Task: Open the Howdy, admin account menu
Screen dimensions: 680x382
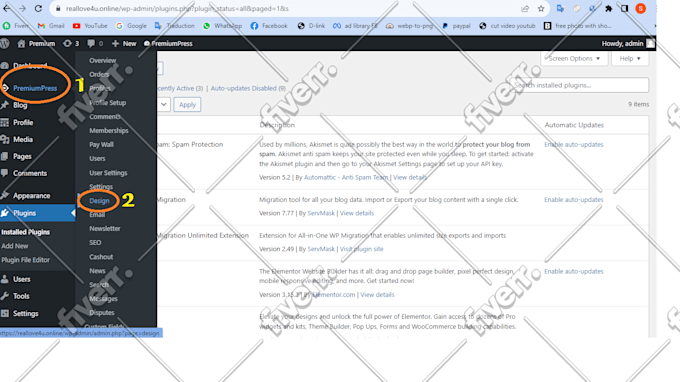Action: [x=628, y=43]
